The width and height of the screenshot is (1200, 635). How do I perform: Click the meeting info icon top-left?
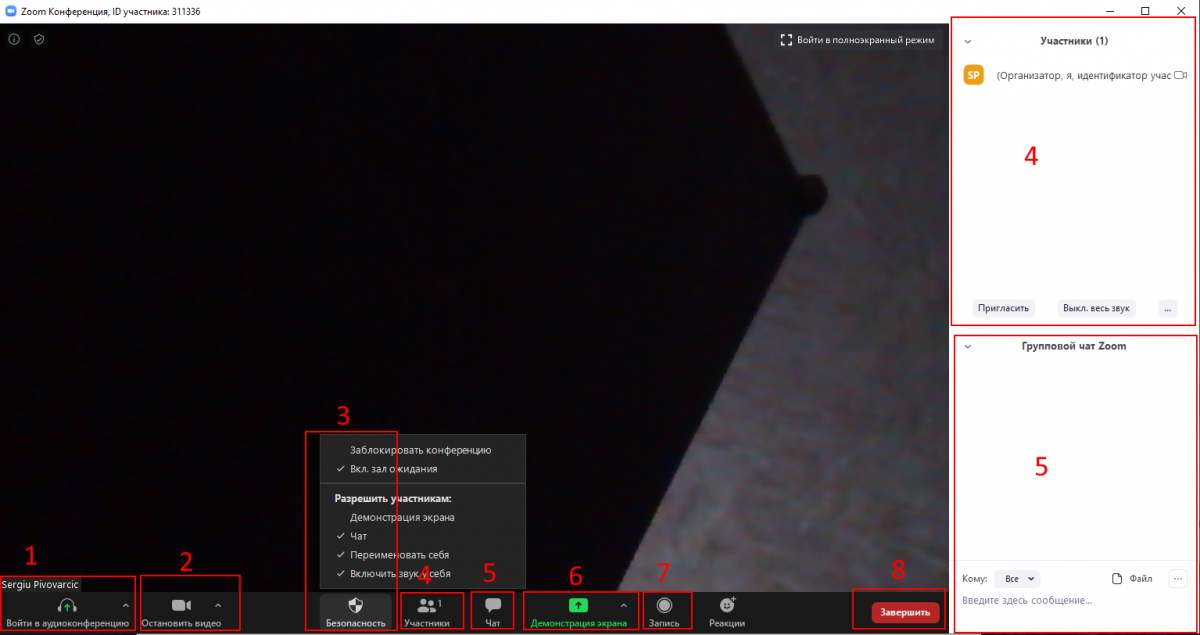[x=14, y=40]
